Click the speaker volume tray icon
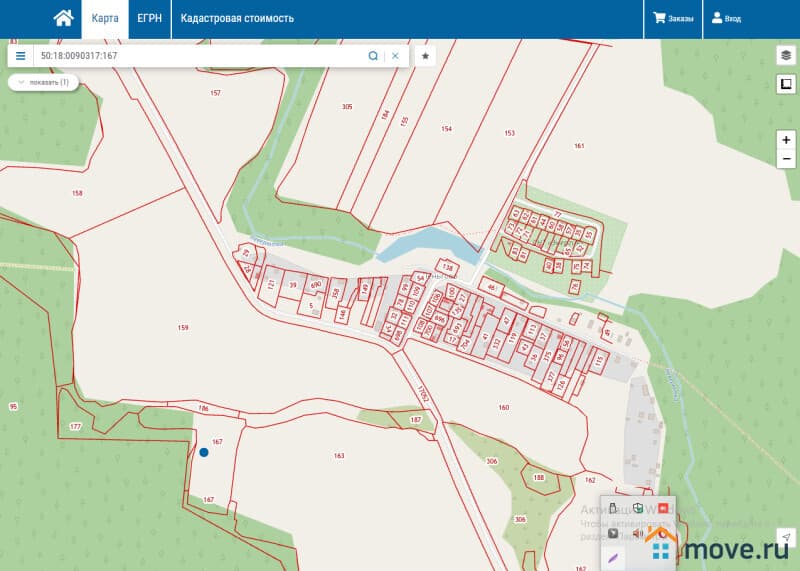This screenshot has height=571, width=800. (x=637, y=533)
